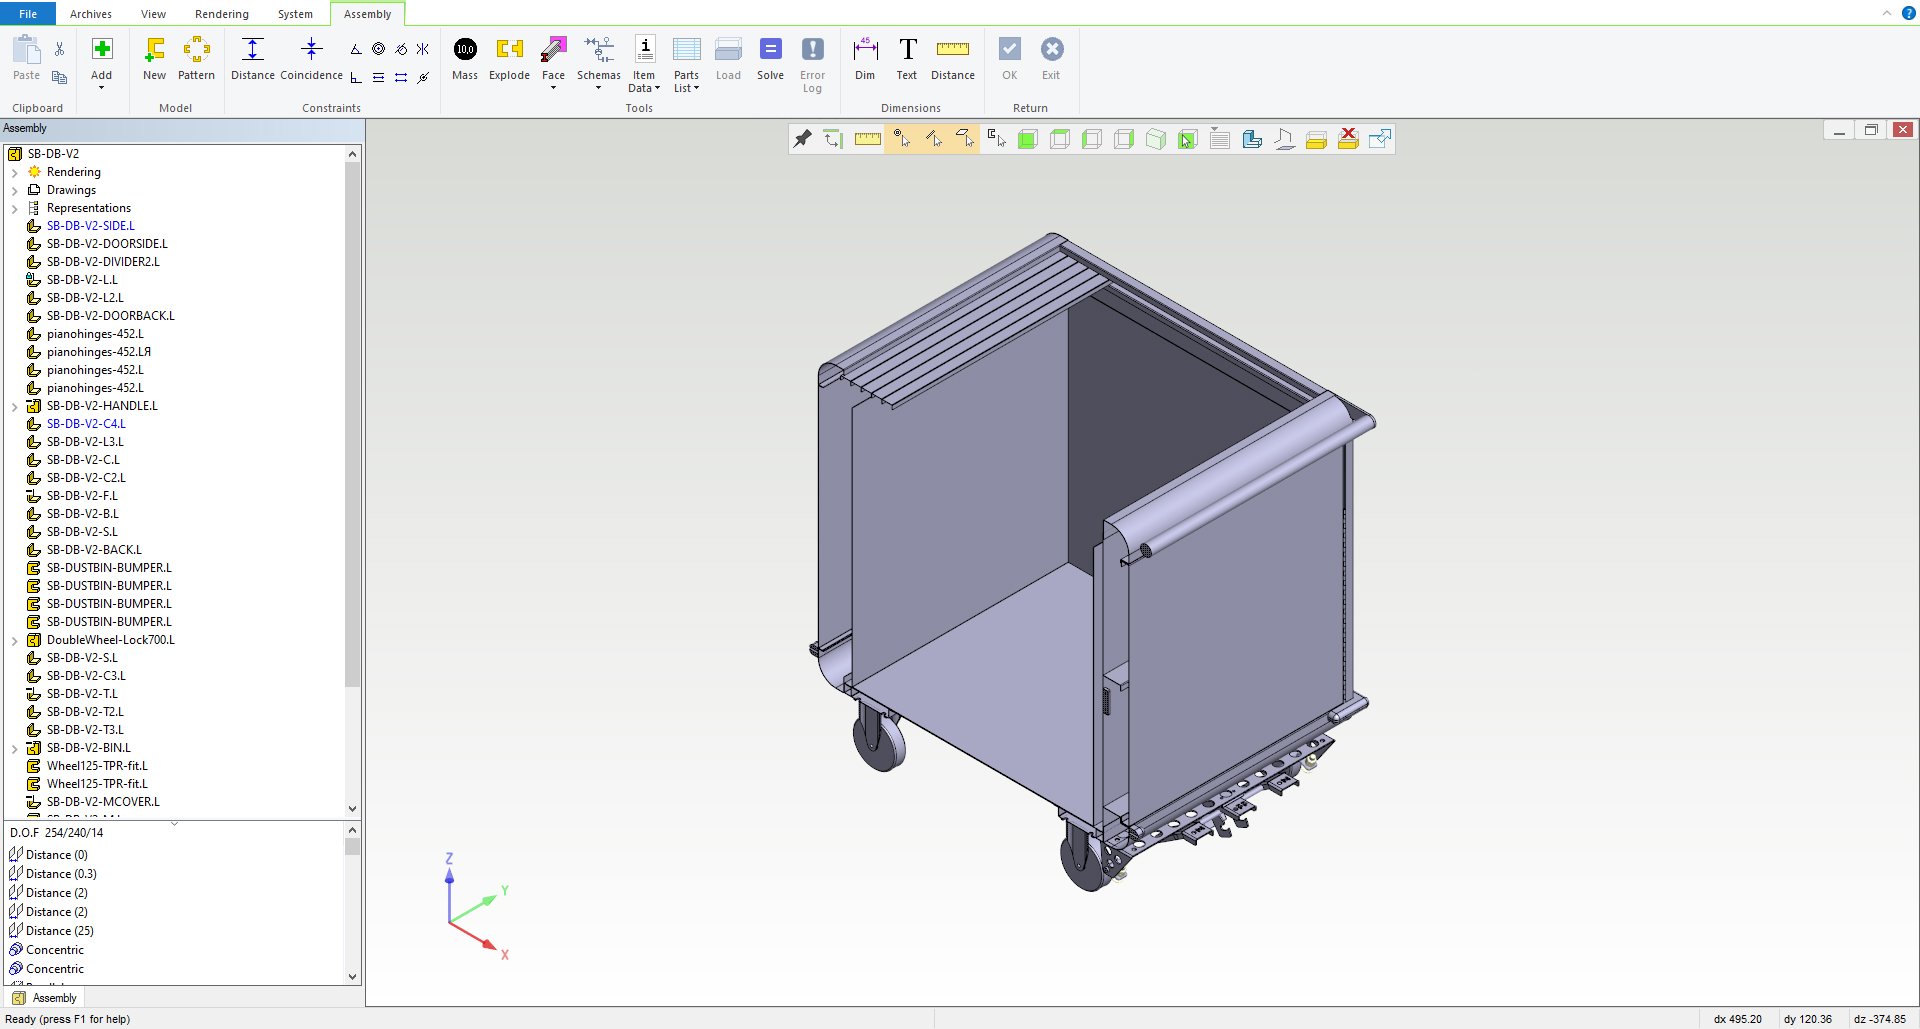Toggle the face selection filter
Viewport: 1920px width, 1029px height.
tap(964, 139)
